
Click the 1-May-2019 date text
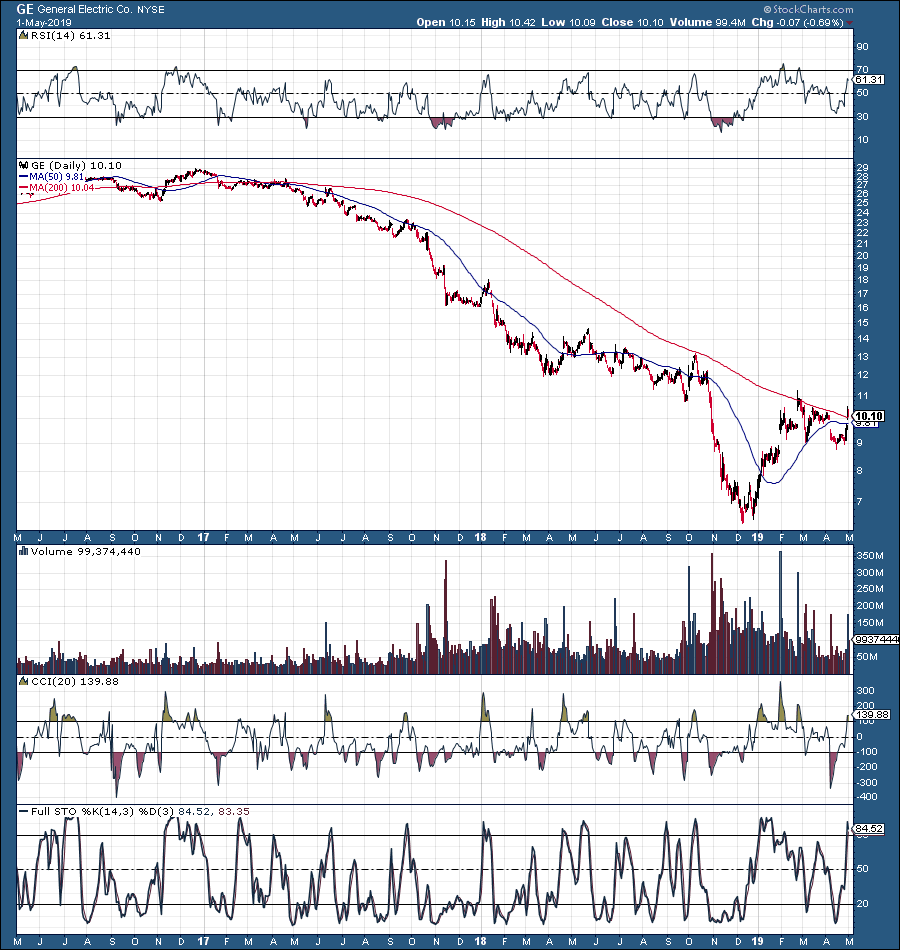pyautogui.click(x=44, y=22)
